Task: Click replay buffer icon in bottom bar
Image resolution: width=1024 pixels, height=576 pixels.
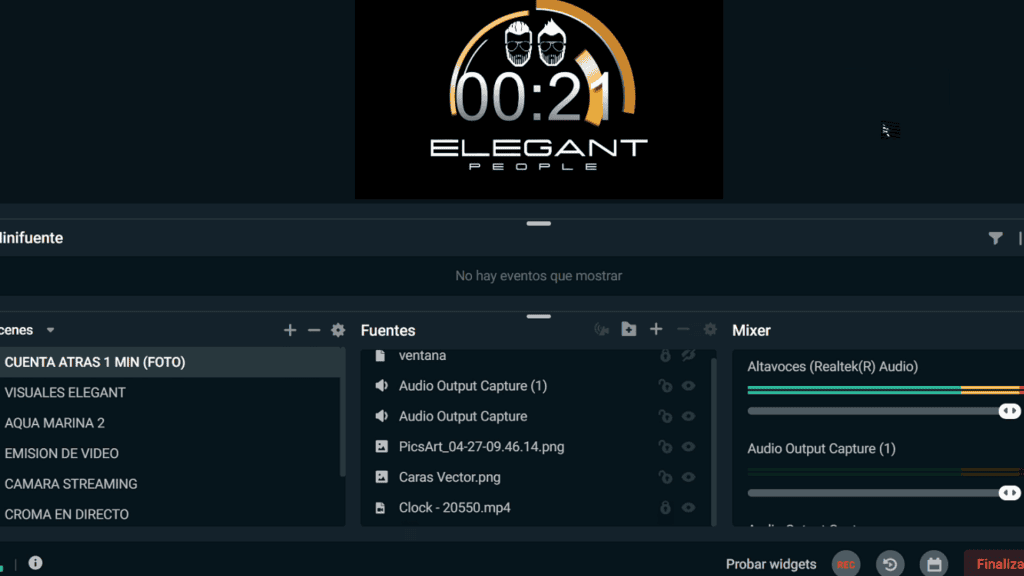Action: [x=890, y=564]
